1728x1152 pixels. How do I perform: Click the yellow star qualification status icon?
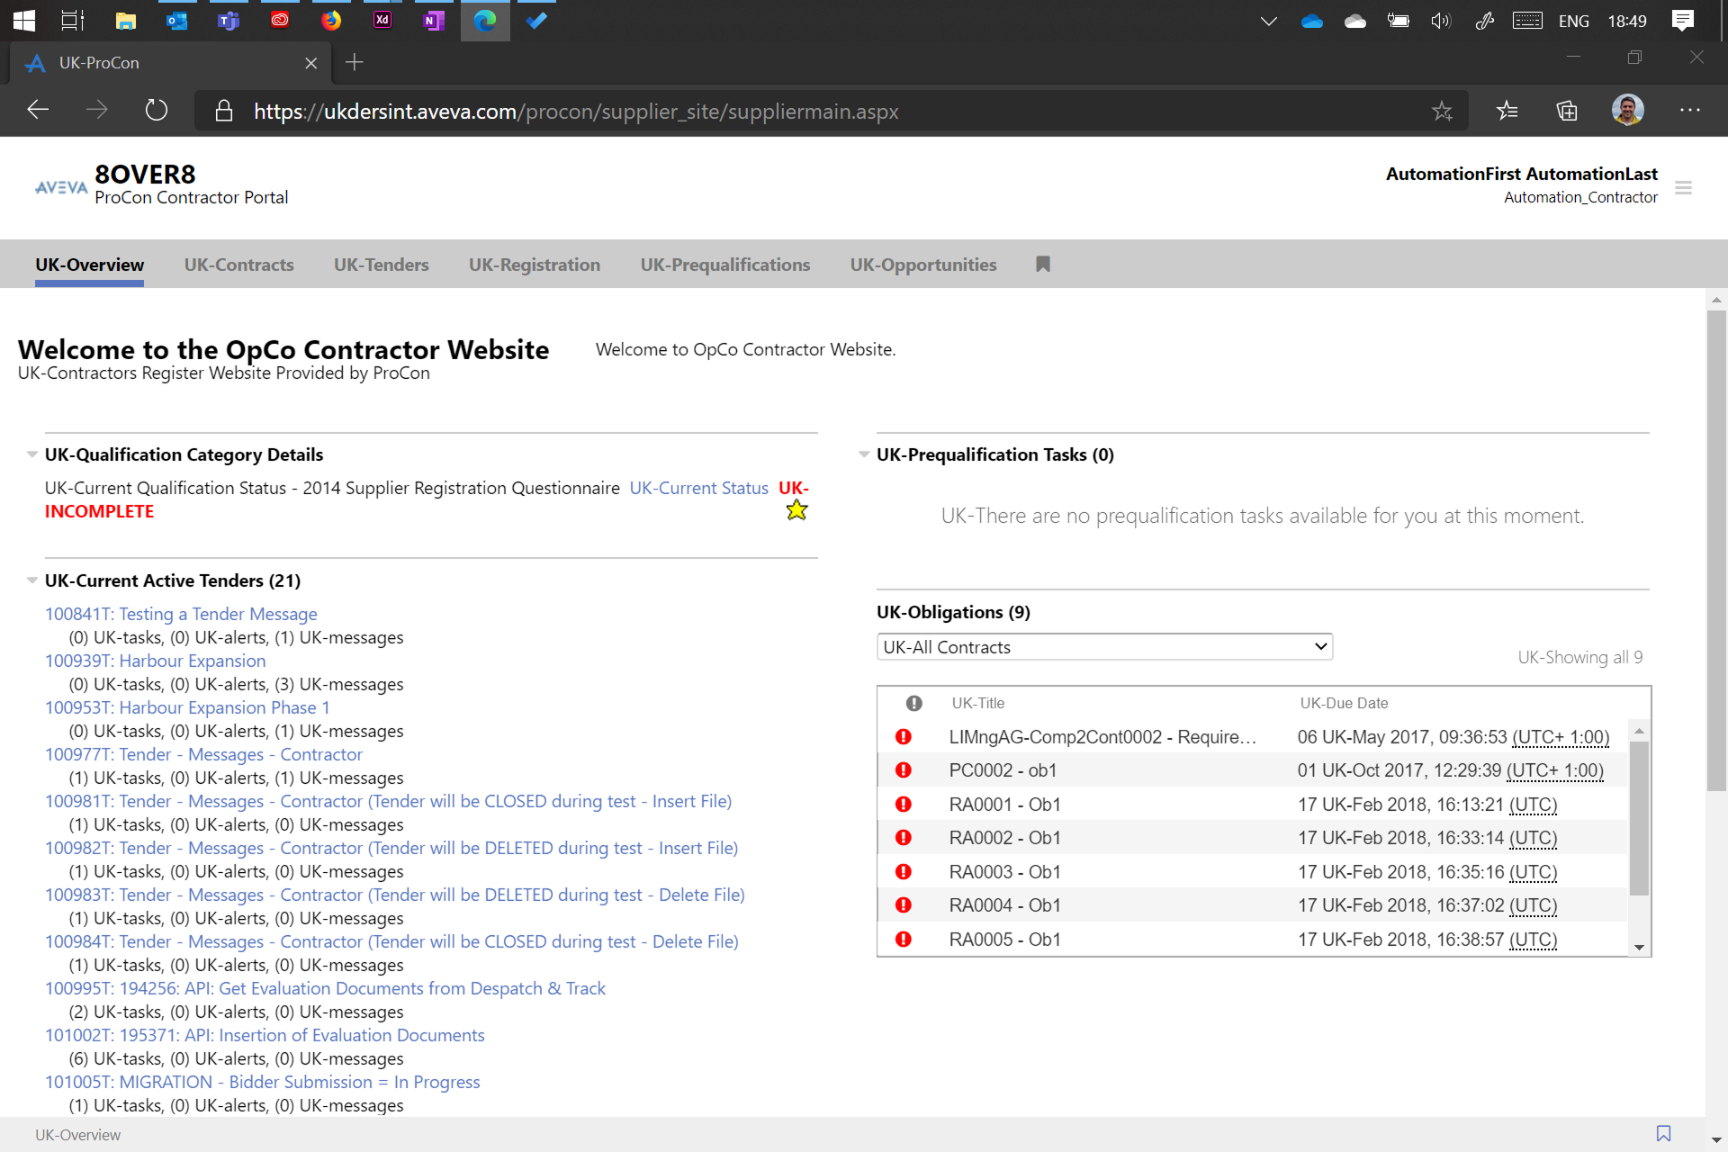coord(796,510)
